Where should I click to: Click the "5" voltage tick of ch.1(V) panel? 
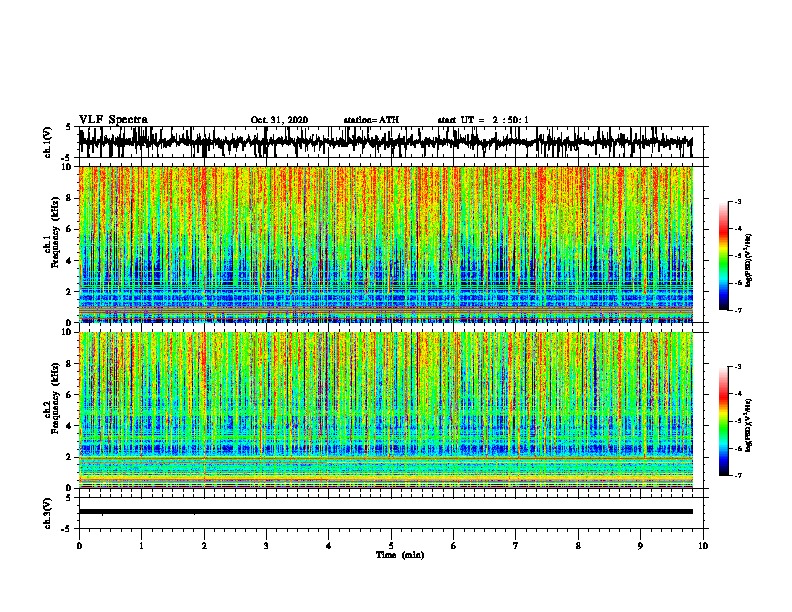[x=69, y=127]
